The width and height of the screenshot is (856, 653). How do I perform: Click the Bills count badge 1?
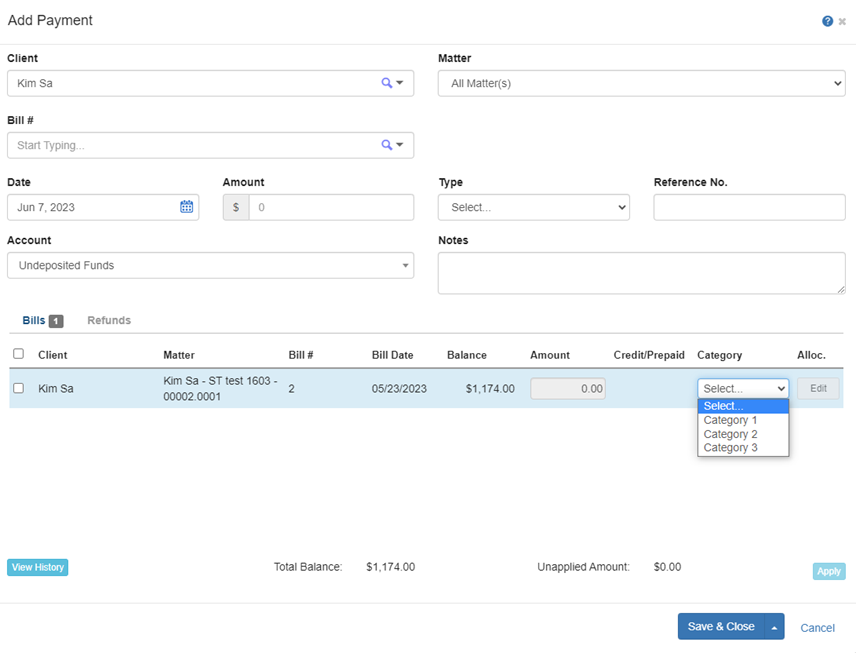click(x=56, y=321)
